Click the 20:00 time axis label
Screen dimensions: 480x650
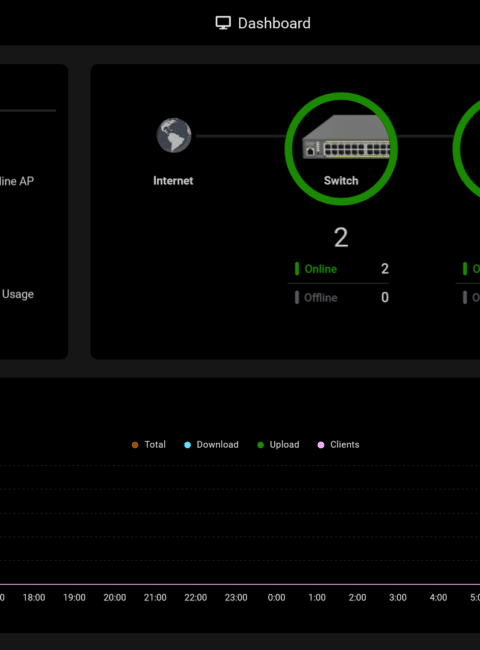[115, 597]
